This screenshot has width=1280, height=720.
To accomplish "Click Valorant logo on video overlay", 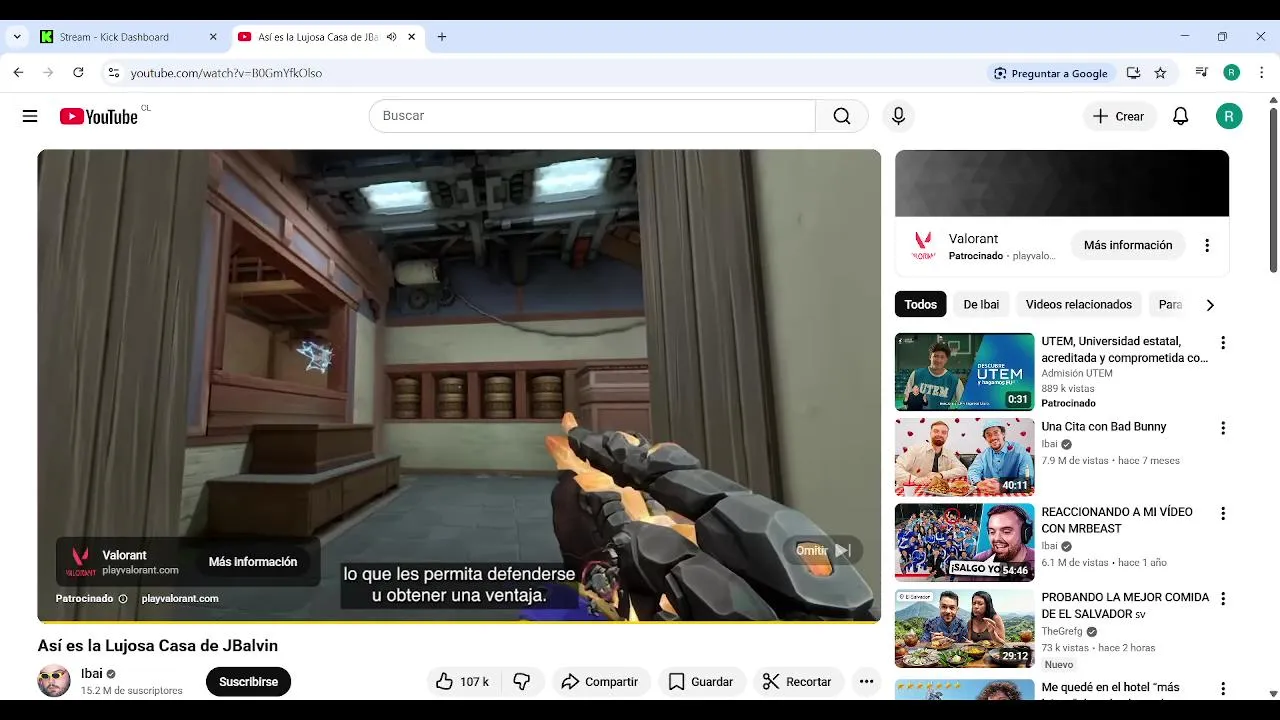I will pyautogui.click(x=80, y=562).
